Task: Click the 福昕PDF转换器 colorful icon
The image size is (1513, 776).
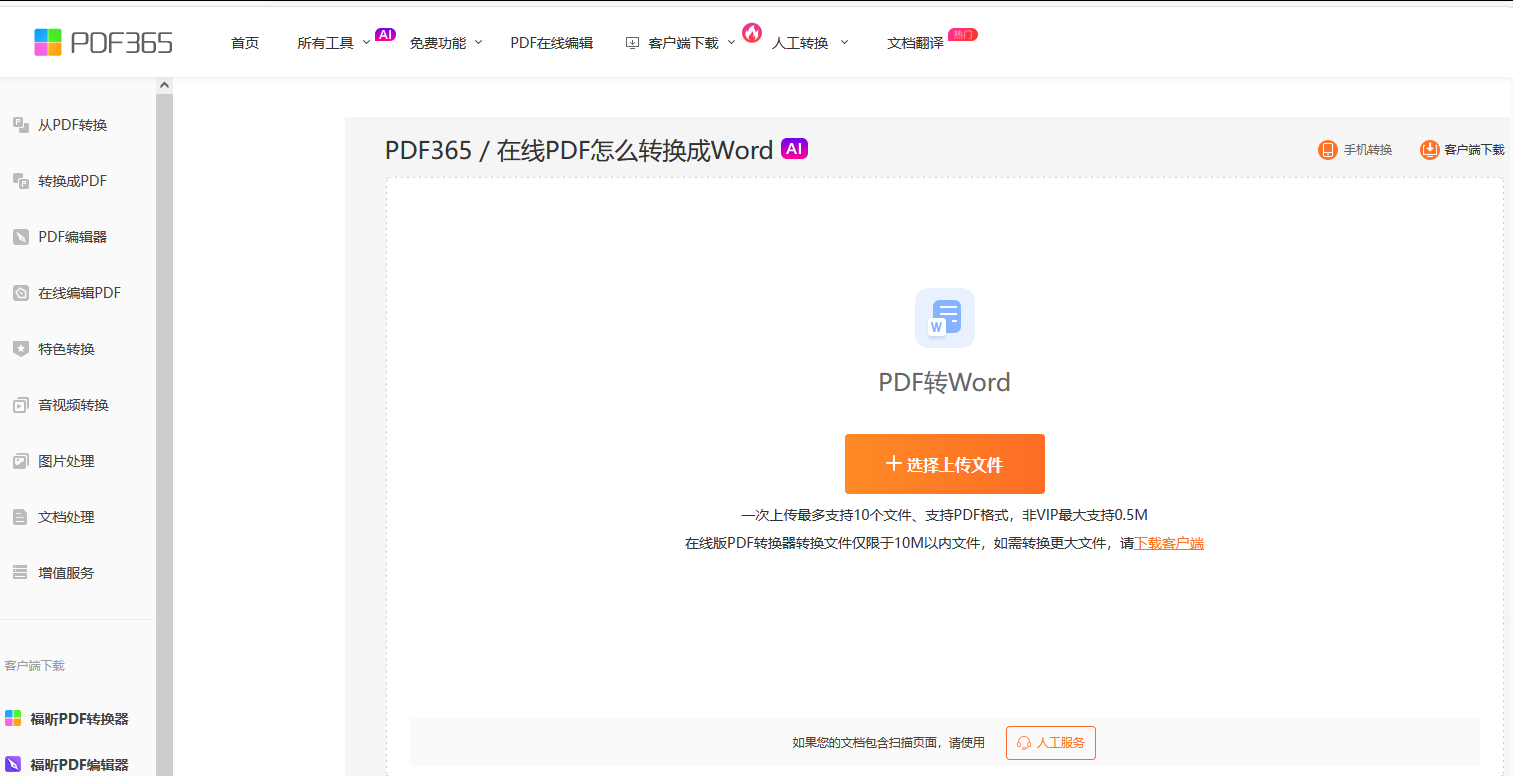Action: tap(13, 718)
